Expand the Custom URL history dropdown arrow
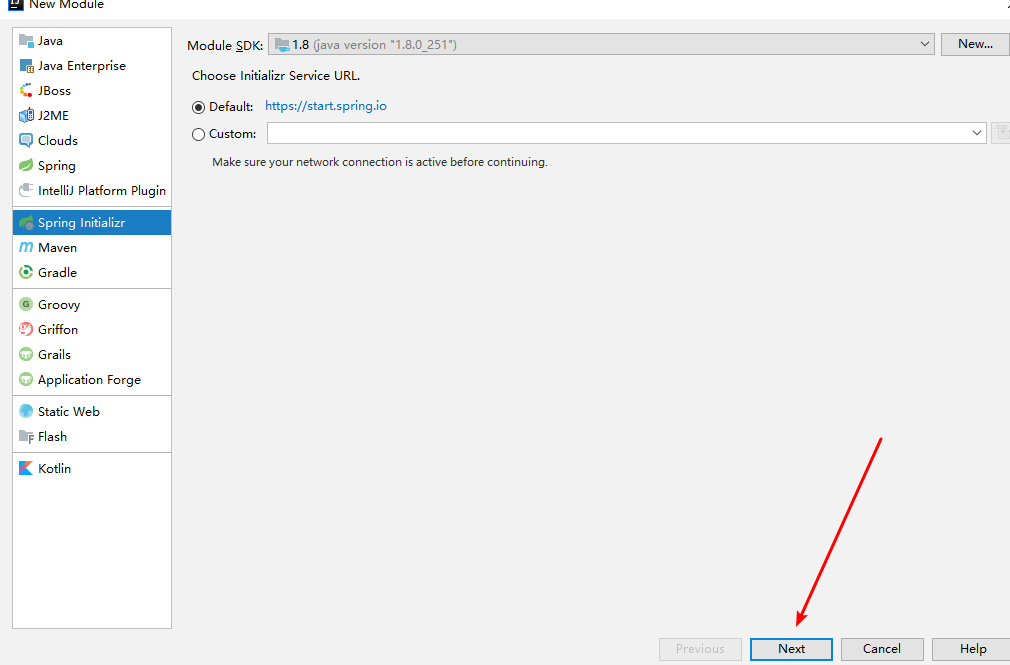This screenshot has height=665, width=1010. (977, 133)
